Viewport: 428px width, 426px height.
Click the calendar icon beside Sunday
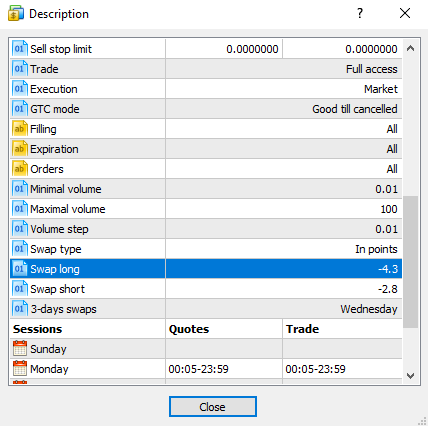pyautogui.click(x=20, y=348)
